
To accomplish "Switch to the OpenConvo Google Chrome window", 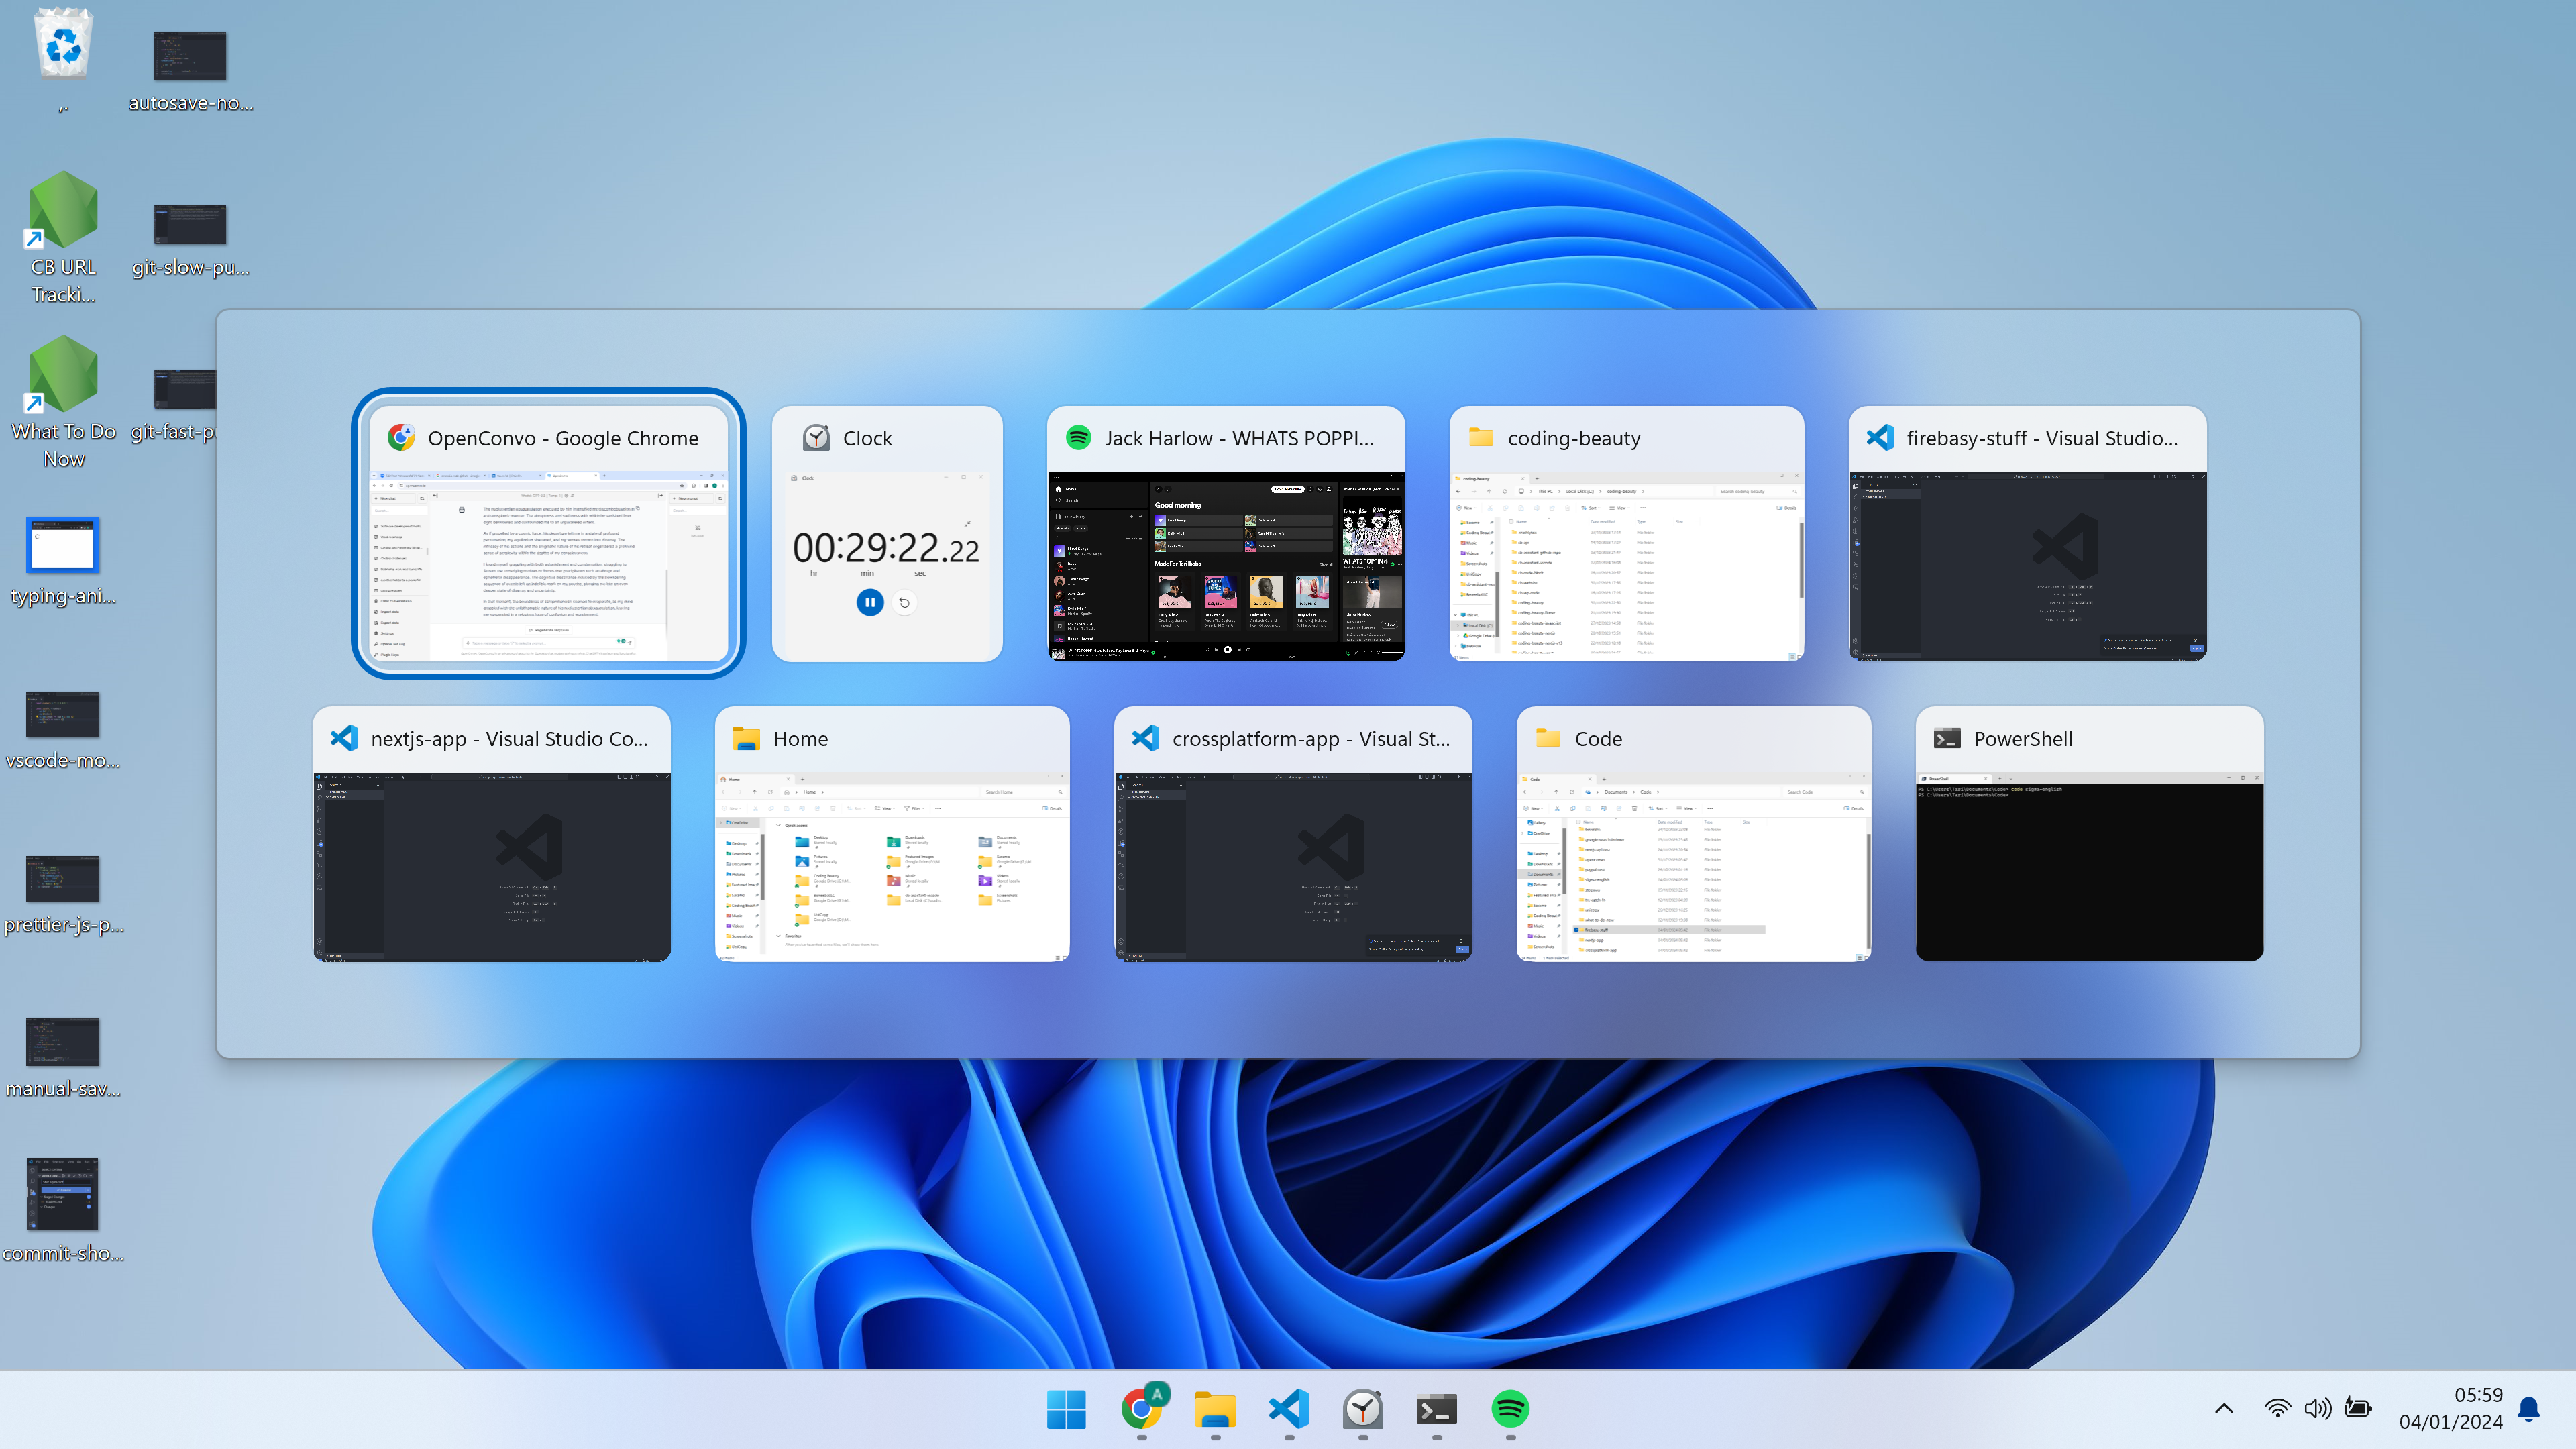I will pyautogui.click(x=548, y=533).
